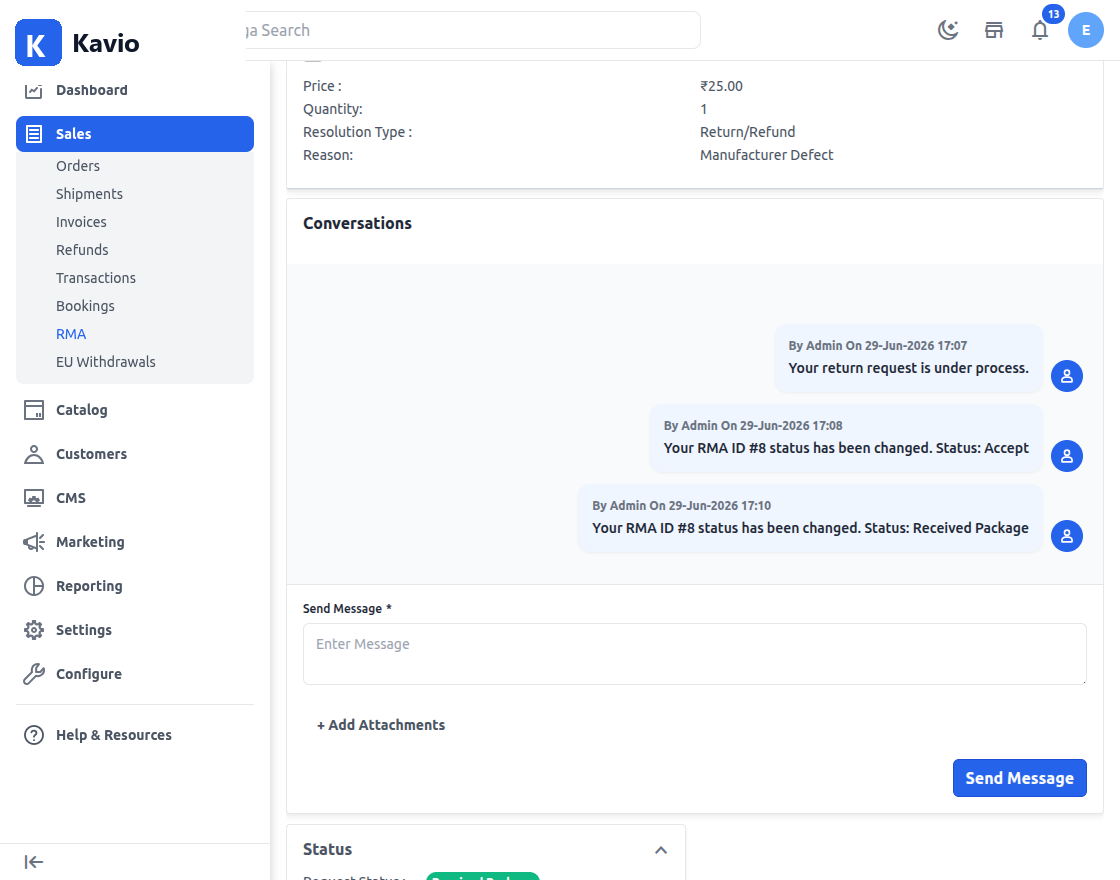Click the Conversations heading
This screenshot has height=880, width=1120.
pos(357,224)
